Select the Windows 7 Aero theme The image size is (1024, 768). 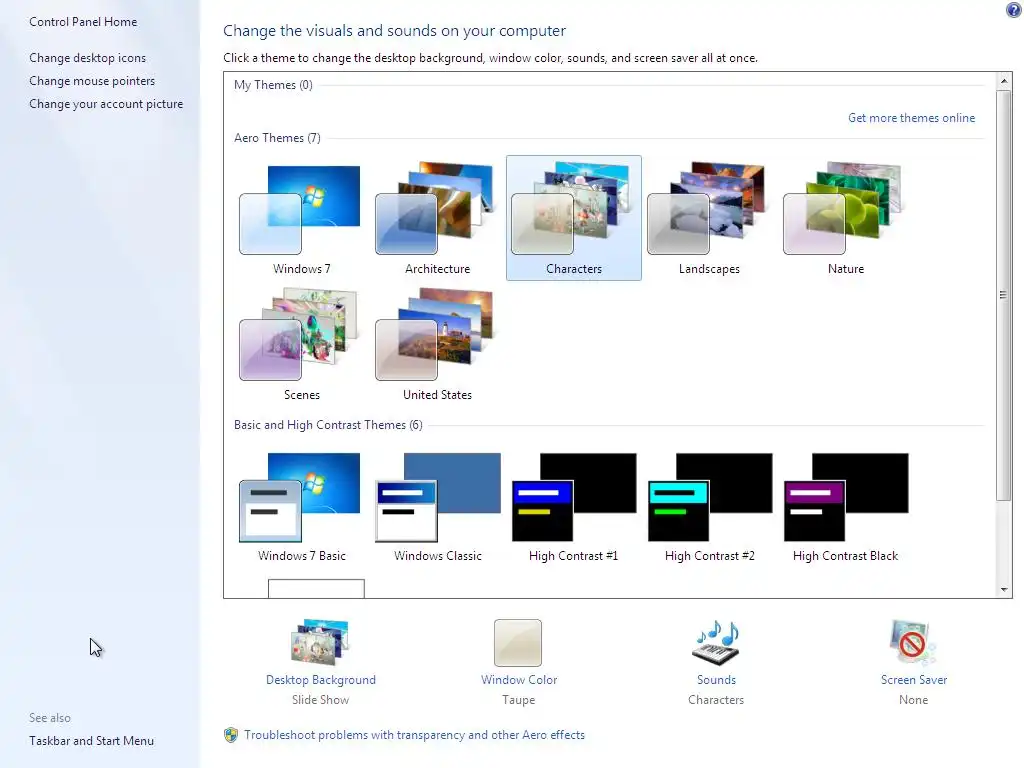coord(301,218)
